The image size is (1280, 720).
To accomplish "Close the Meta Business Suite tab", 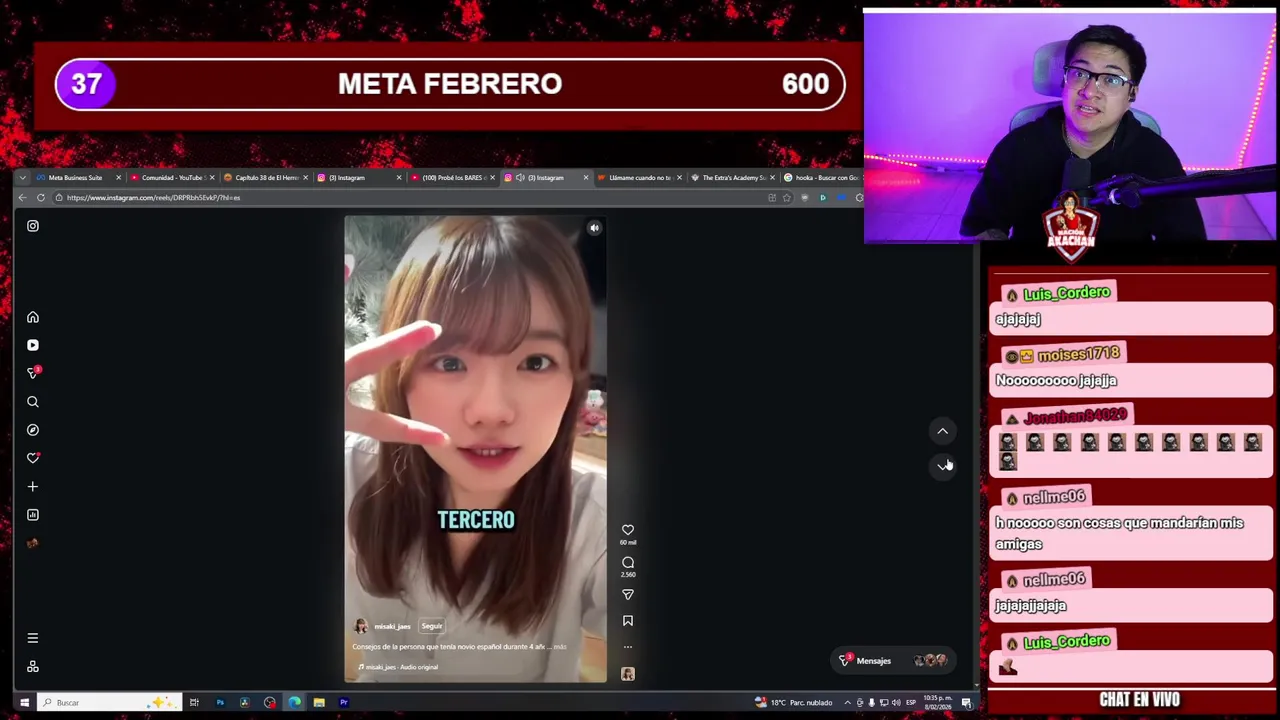I will coord(118,178).
